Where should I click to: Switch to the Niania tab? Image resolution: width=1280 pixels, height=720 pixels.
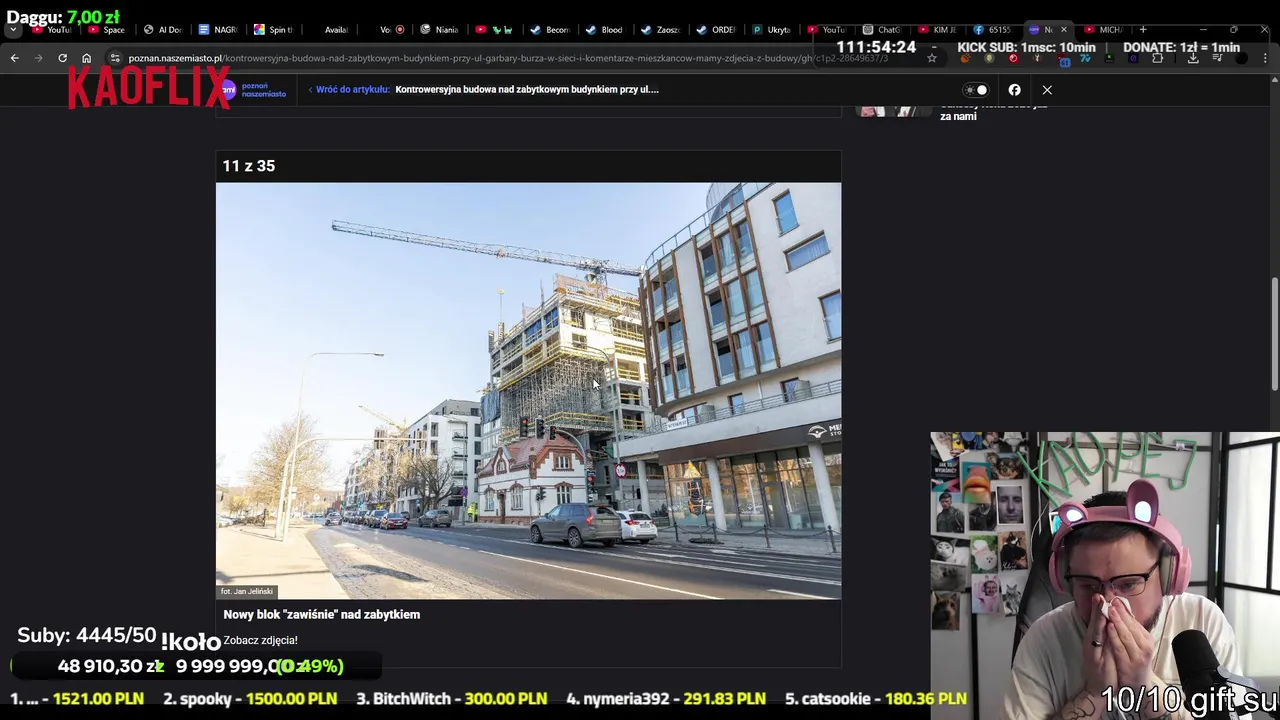[439, 30]
